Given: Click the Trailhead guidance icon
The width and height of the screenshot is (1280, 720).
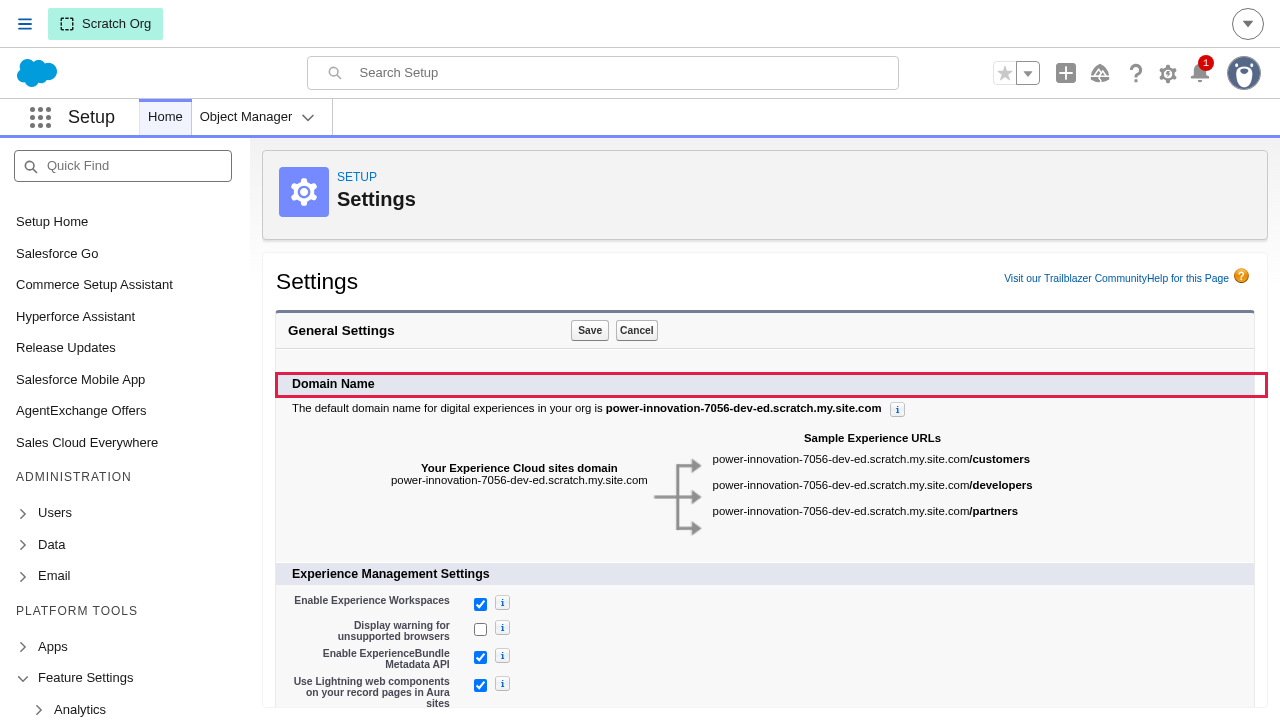Looking at the screenshot, I should [x=1100, y=73].
